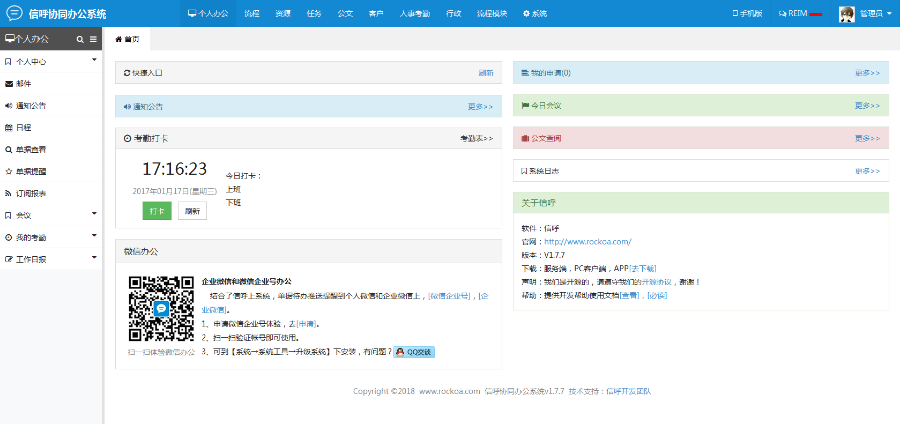This screenshot has width=900, height=424.
Task: Click the 版本:V1.7.7 text
Action: tap(544, 255)
